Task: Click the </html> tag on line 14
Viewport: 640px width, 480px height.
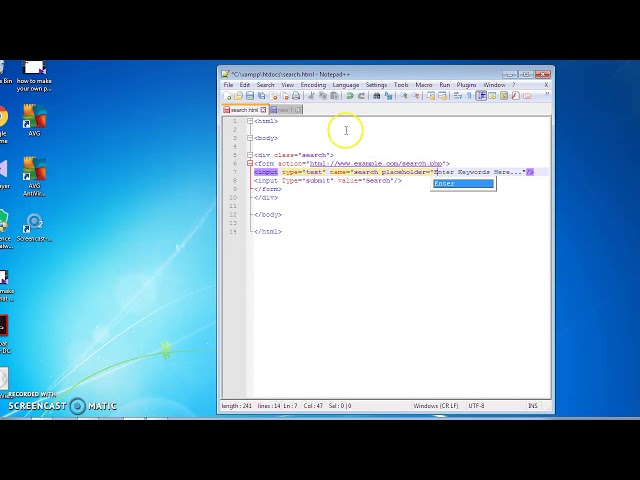Action: [268, 231]
